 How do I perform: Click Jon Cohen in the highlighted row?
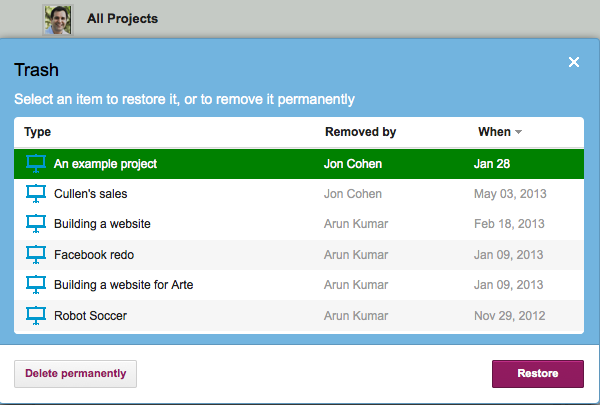353,164
